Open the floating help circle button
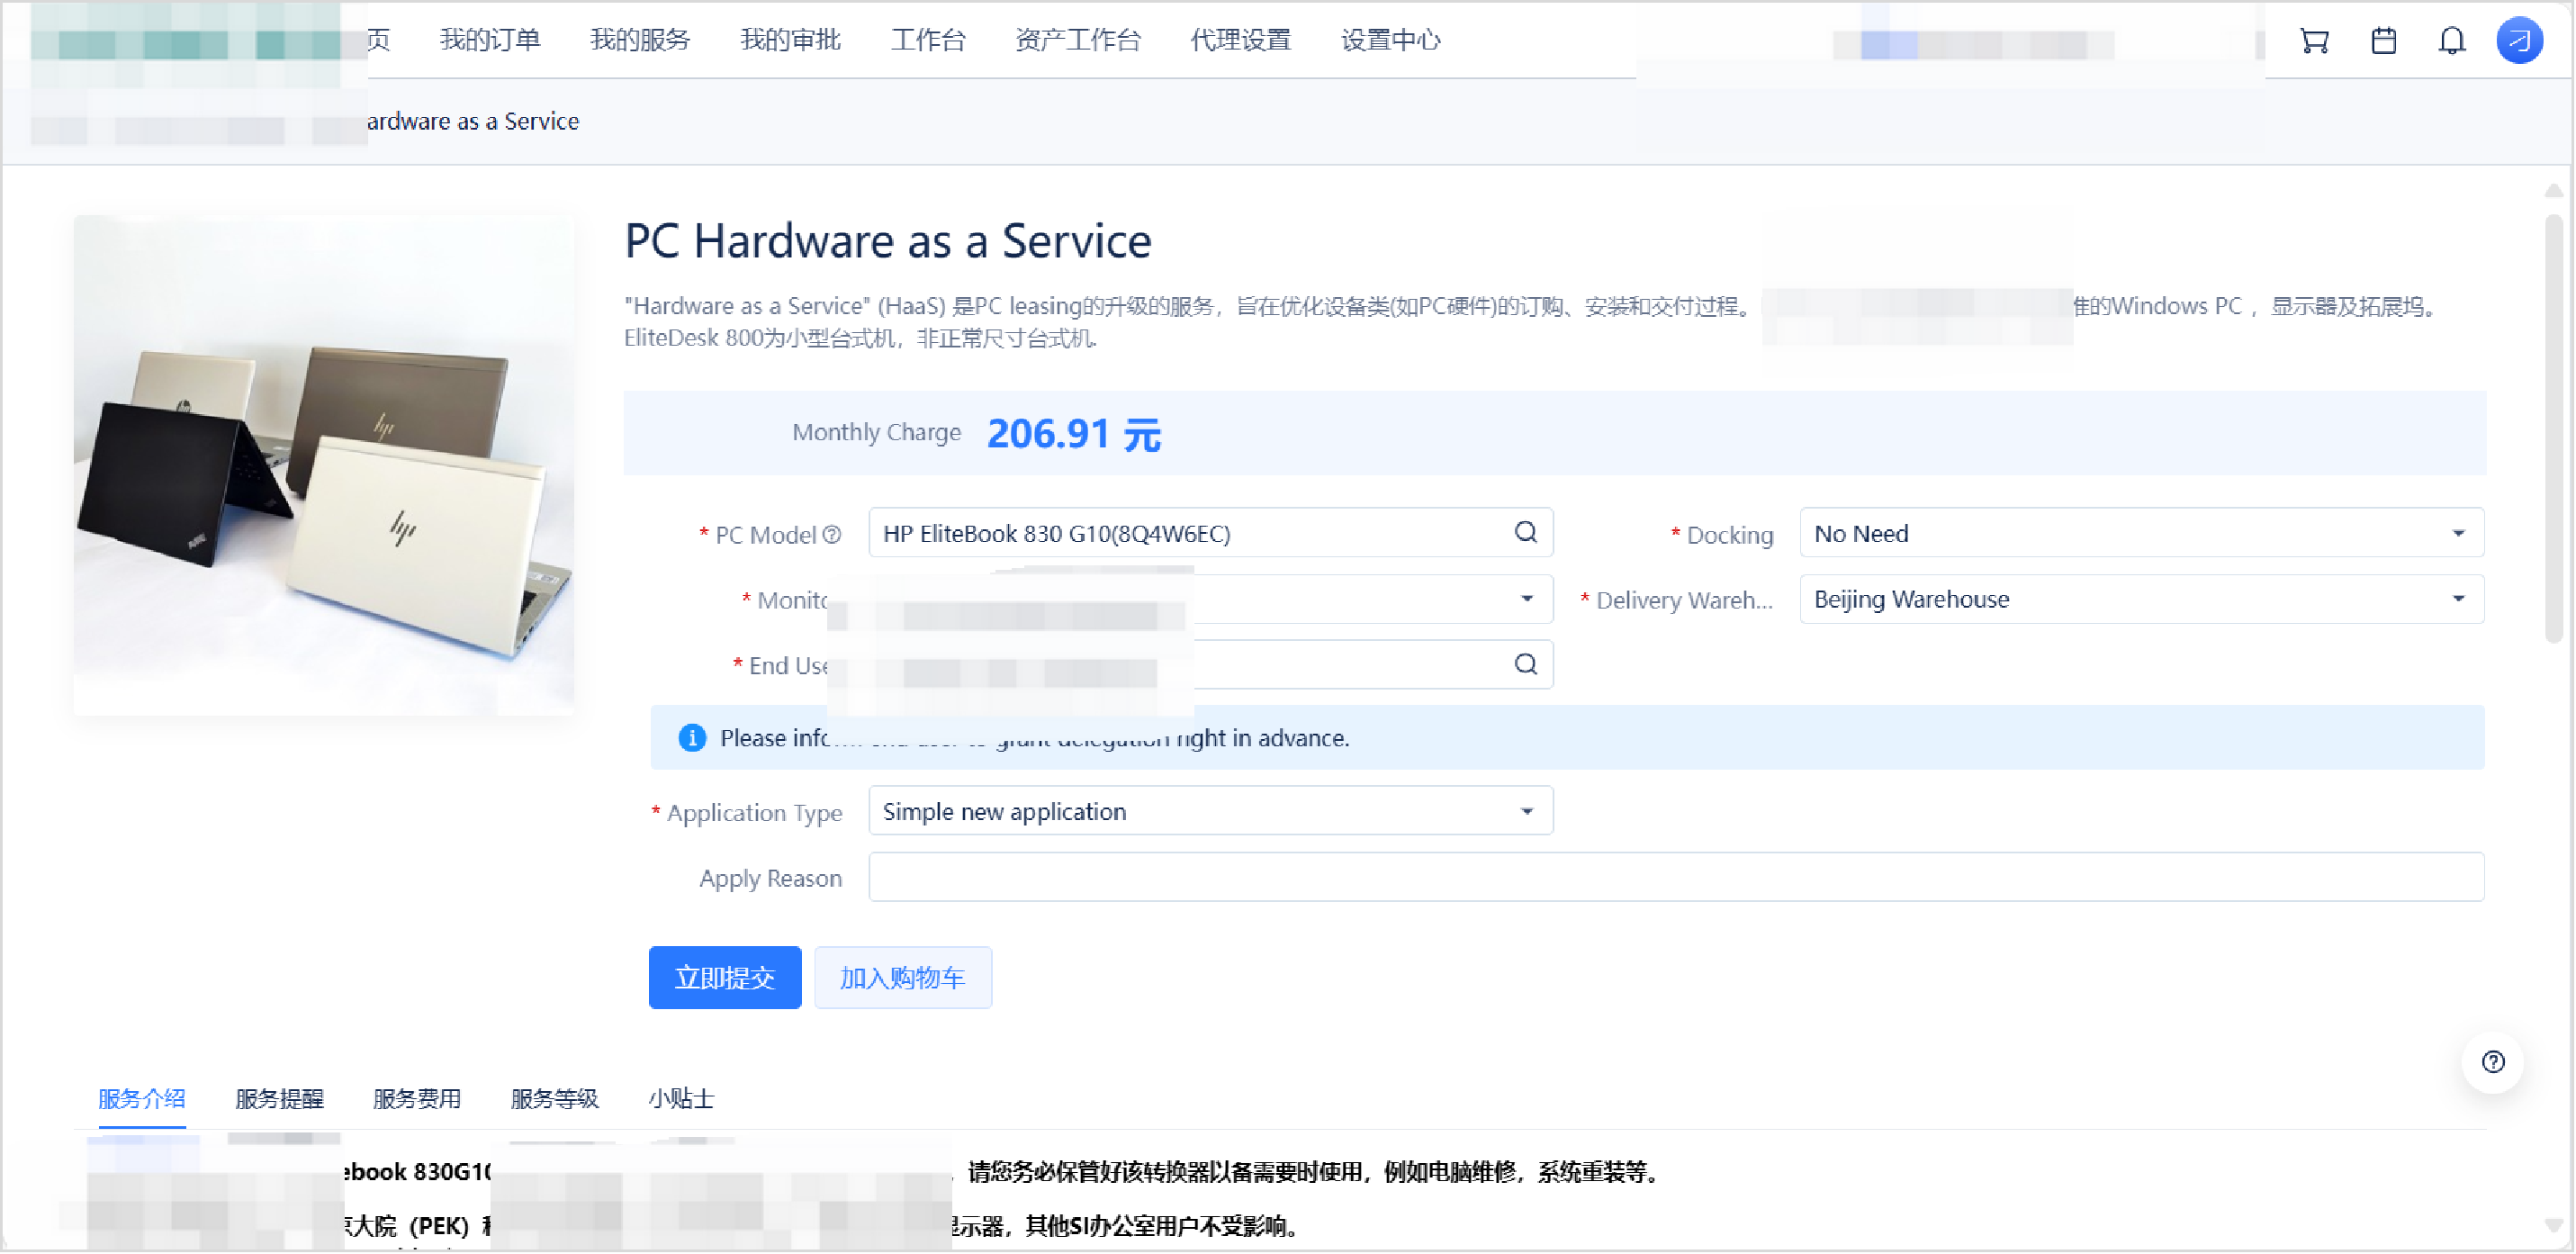Screen dimensions: 2576x1254 tap(2493, 1062)
